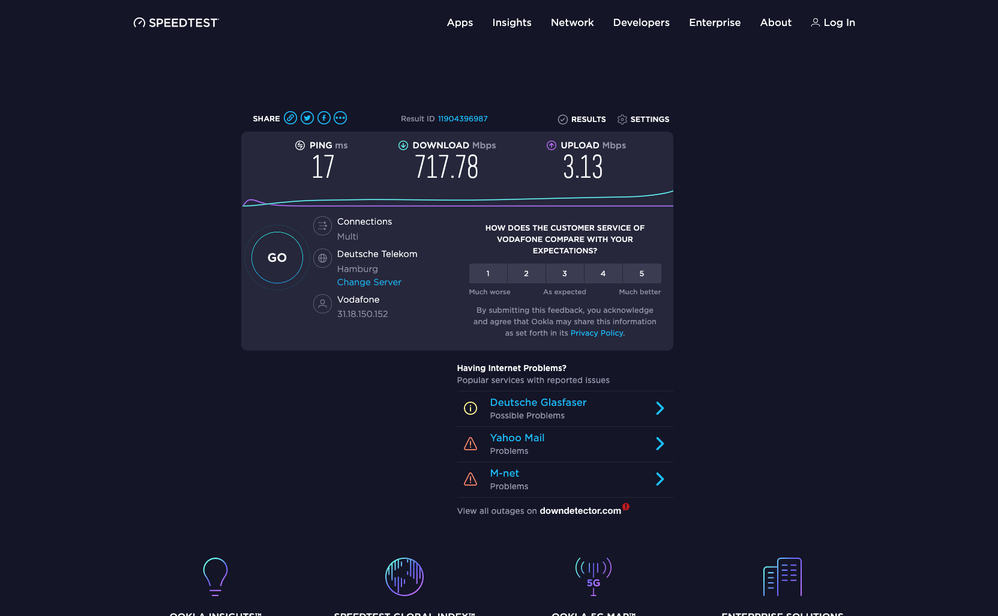998x616 pixels.
Task: Click the speed graph line
Action: click(457, 200)
